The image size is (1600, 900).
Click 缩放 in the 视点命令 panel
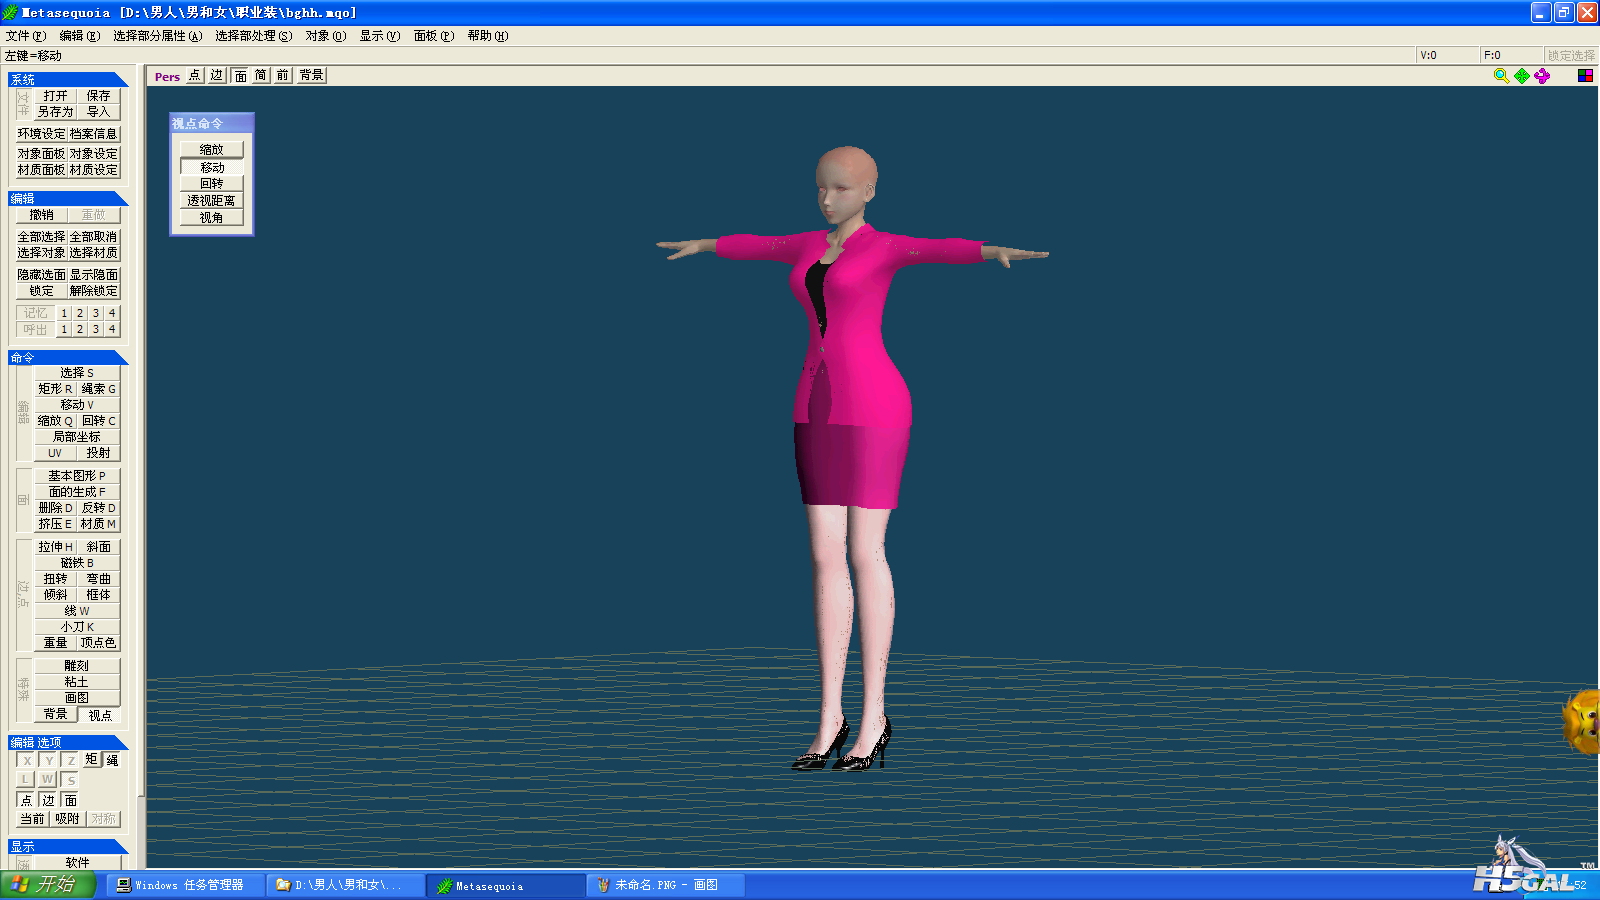(x=211, y=150)
